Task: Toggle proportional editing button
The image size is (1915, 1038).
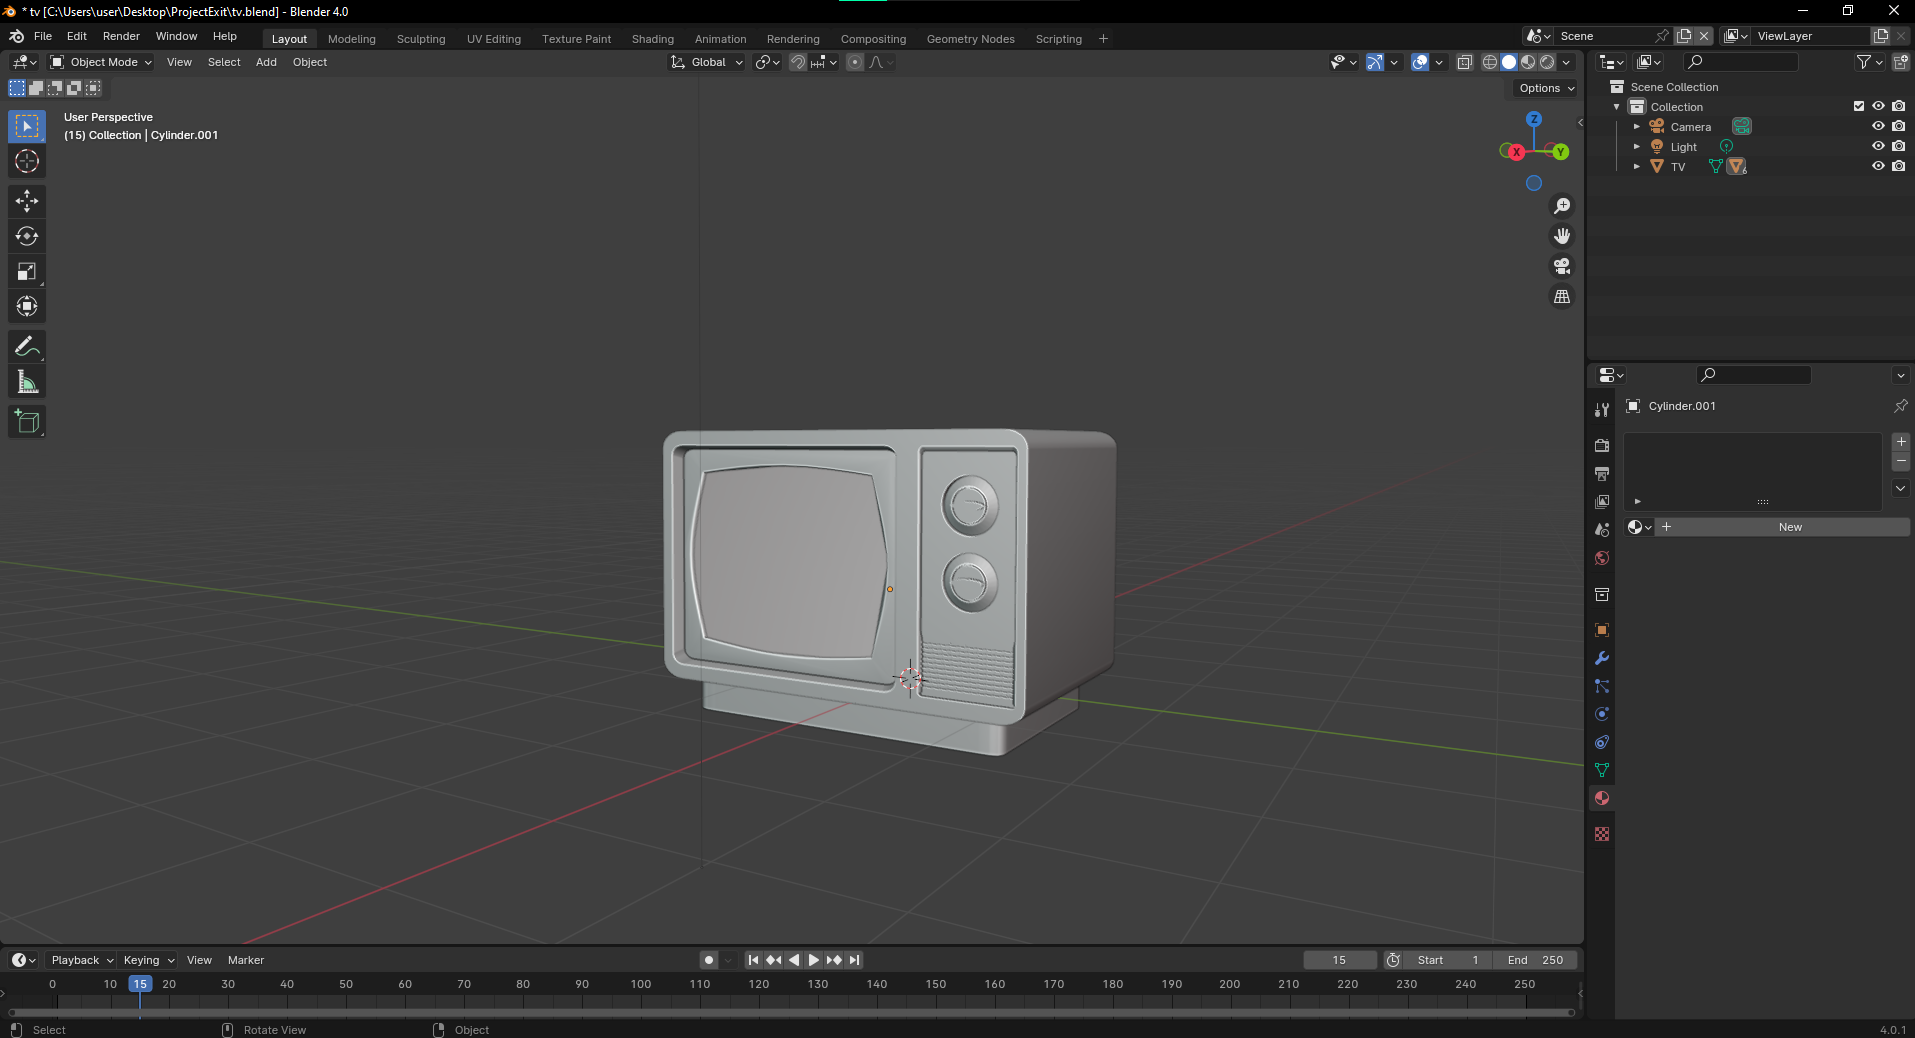Action: point(855,62)
